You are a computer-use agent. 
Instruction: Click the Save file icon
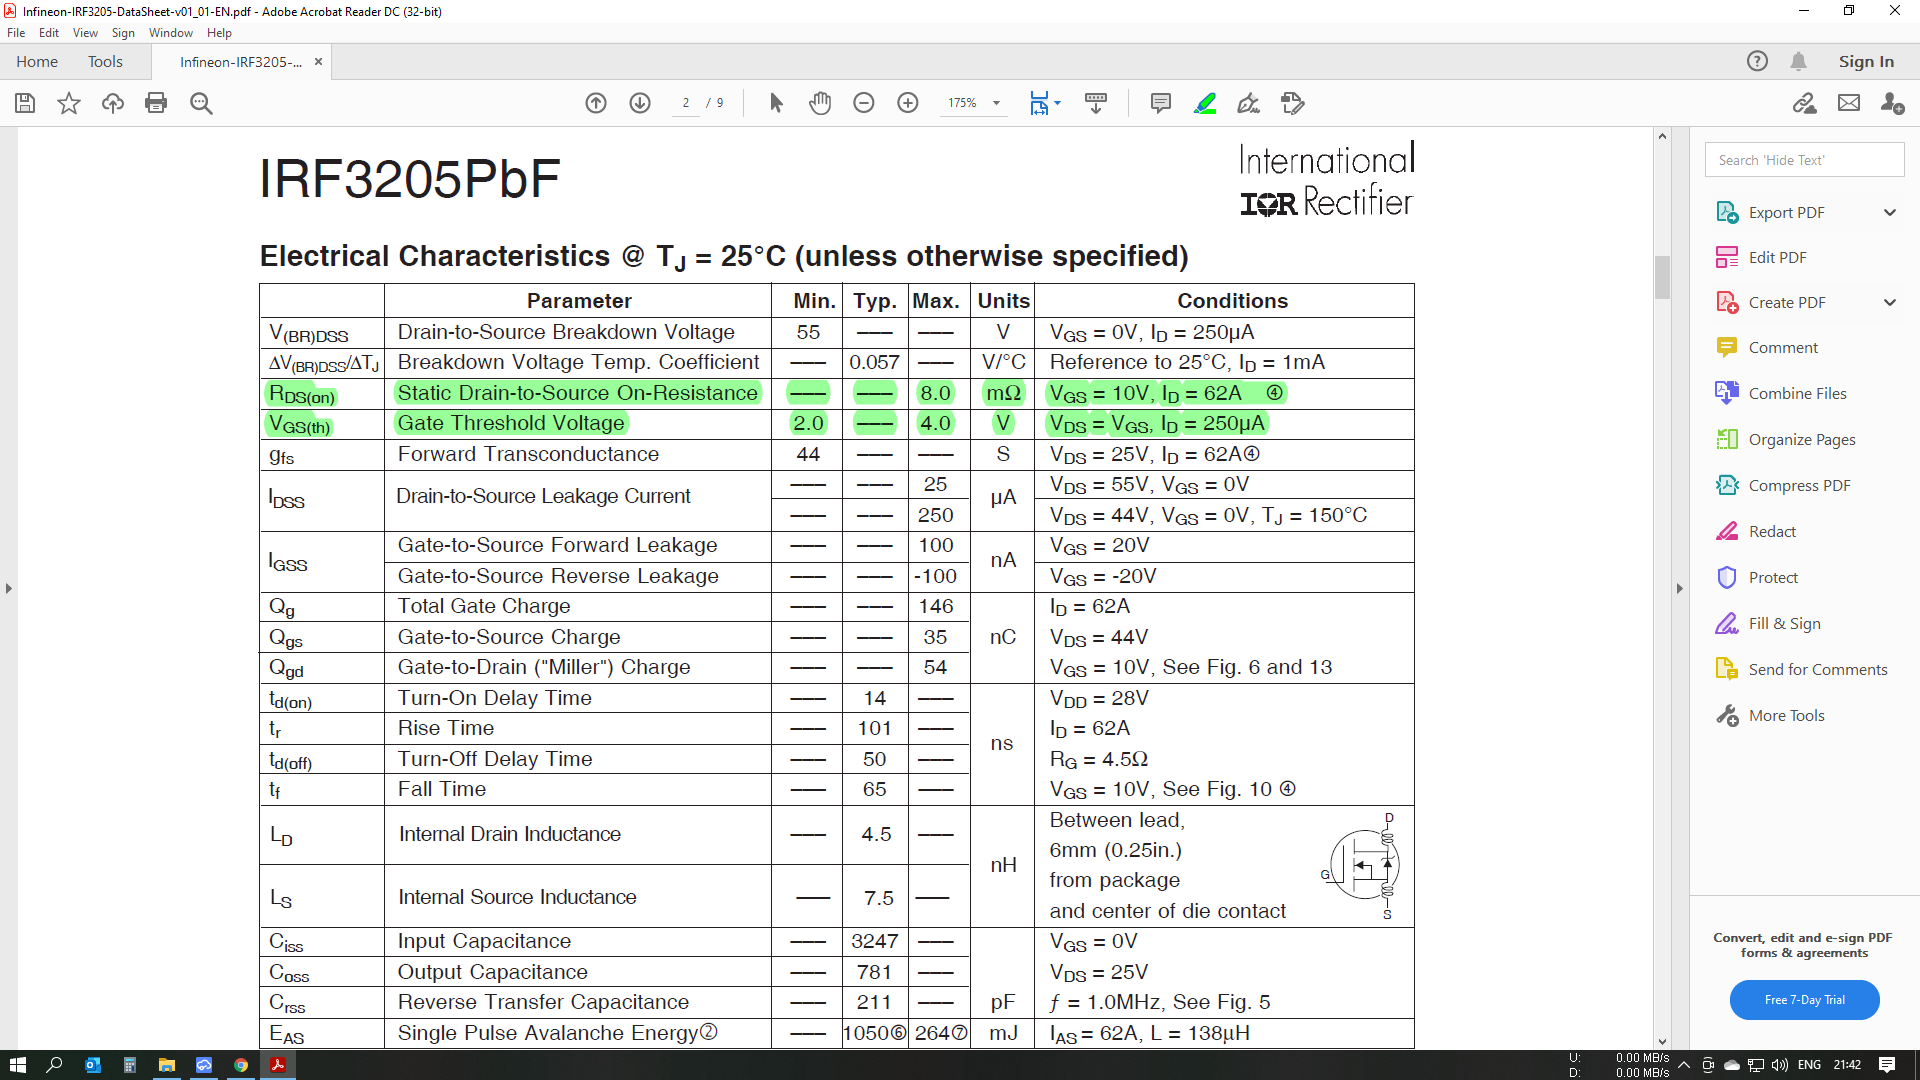(x=25, y=103)
